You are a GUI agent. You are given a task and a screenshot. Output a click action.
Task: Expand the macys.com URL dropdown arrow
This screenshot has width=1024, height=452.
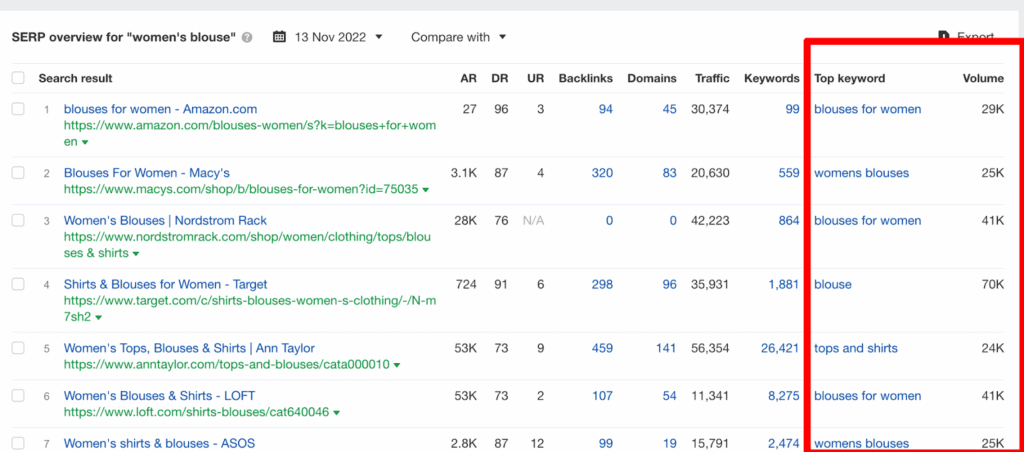(426, 189)
